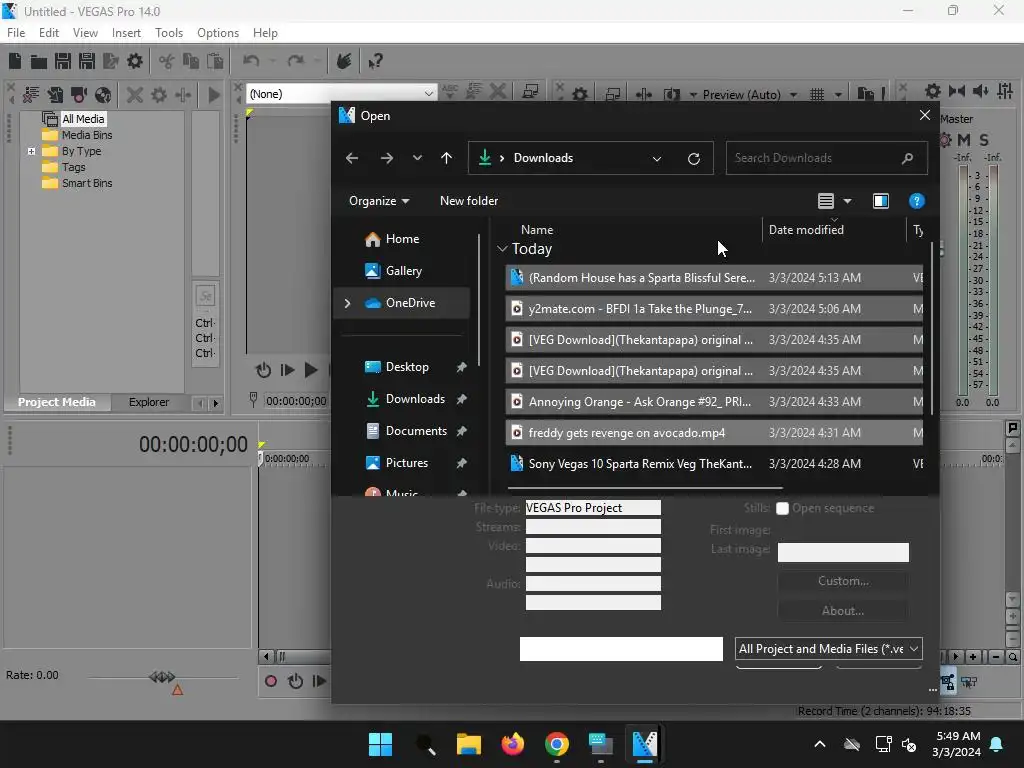
Task: Toggle the preview pane icon in Open dialog
Action: pyautogui.click(x=881, y=201)
